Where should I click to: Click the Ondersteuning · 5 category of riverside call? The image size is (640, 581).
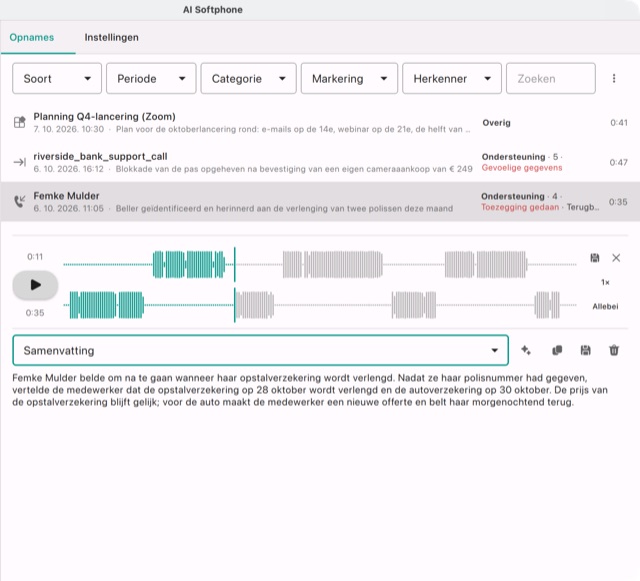[x=522, y=157]
